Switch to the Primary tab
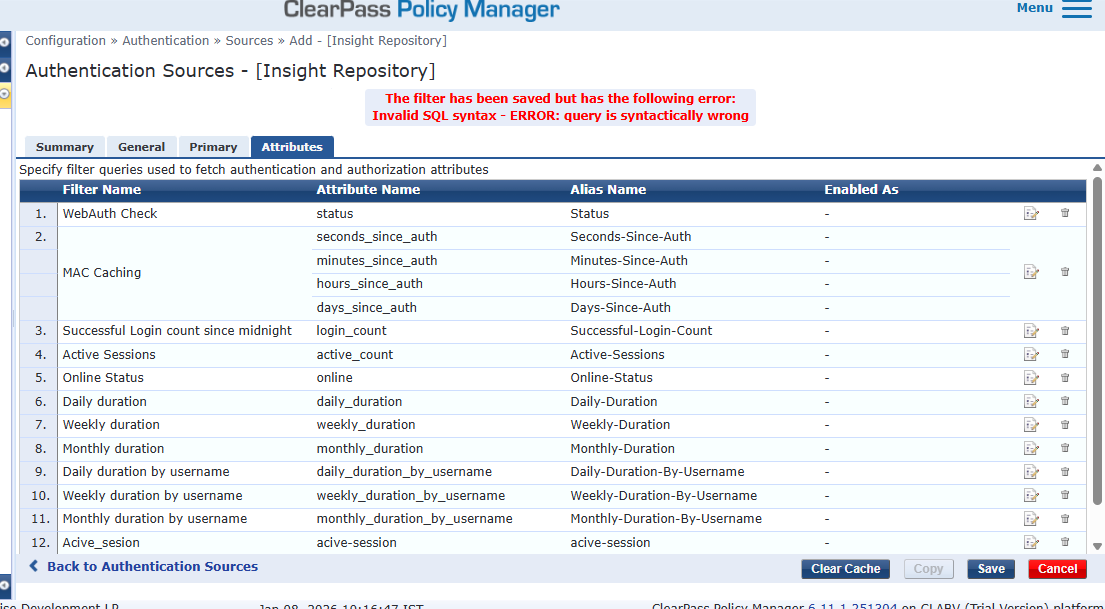The height and width of the screenshot is (609, 1105). 213,147
